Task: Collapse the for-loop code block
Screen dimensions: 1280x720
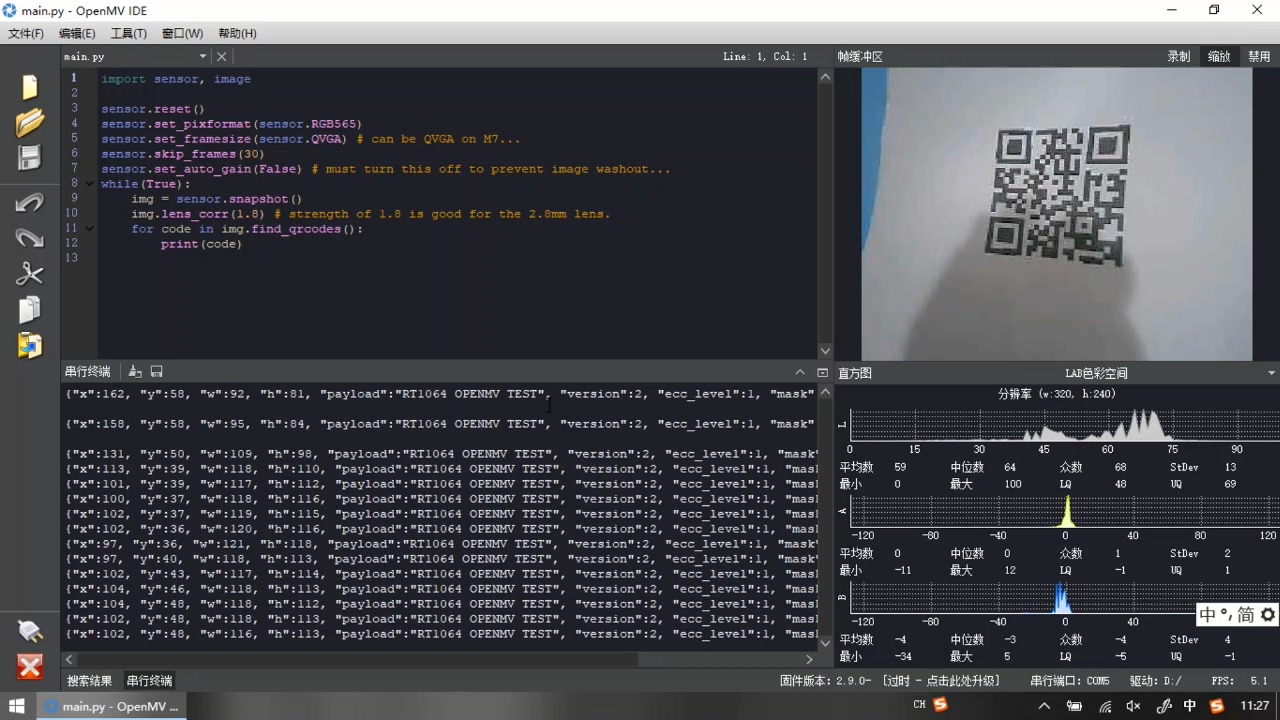Action: [90, 229]
